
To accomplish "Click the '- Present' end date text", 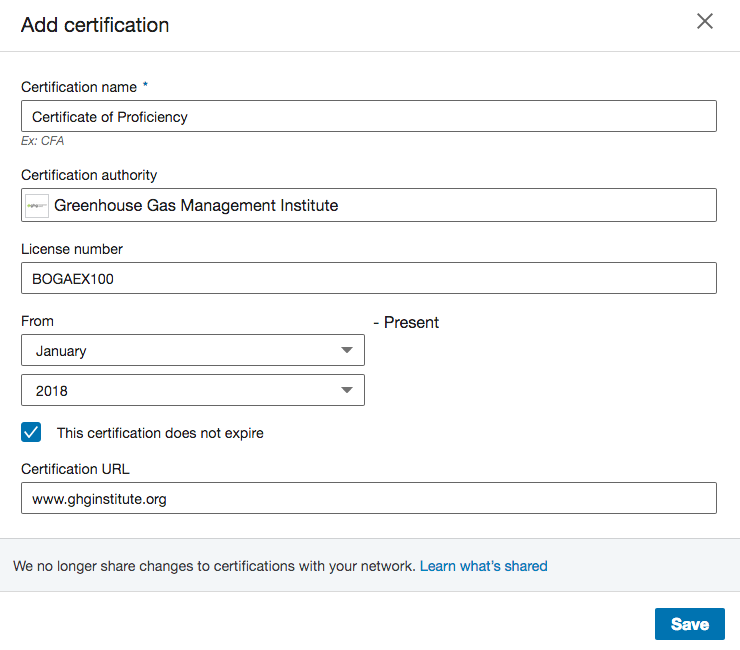I will [406, 322].
